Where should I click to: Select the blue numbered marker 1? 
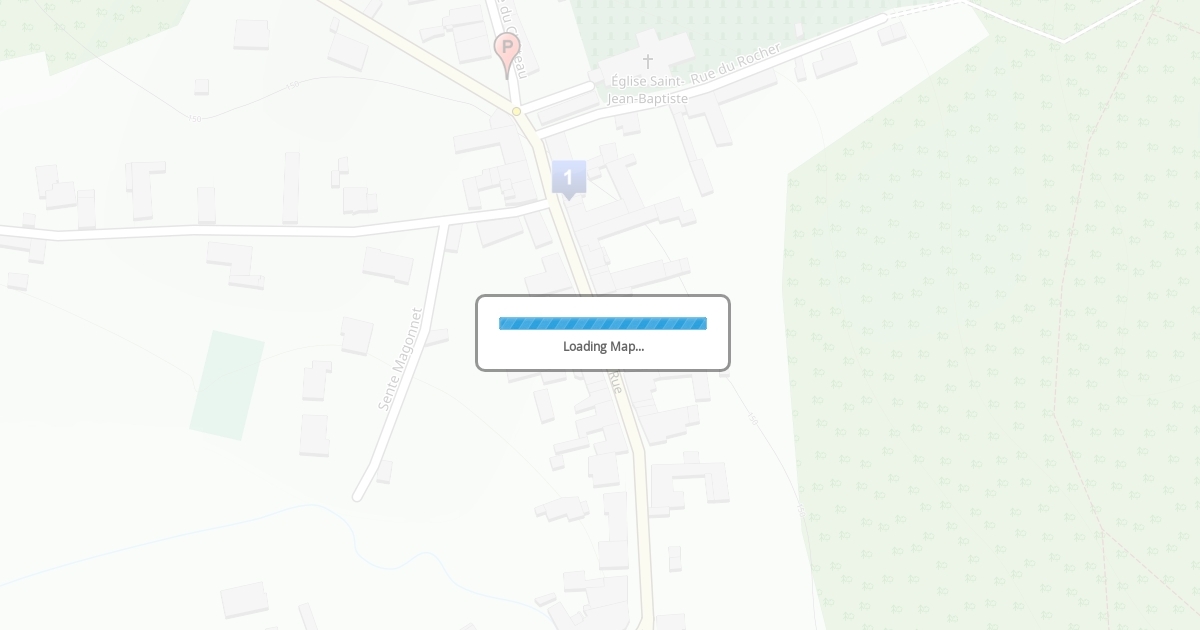(568, 180)
